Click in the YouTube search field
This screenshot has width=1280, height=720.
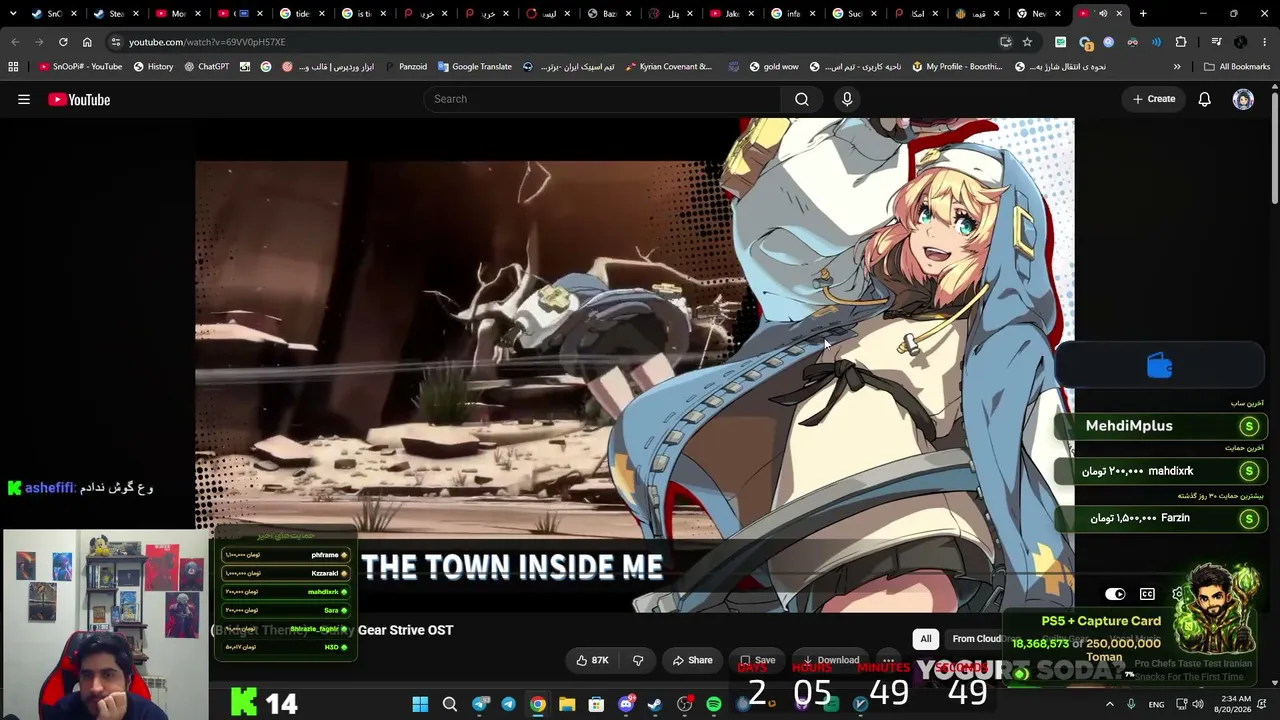point(602,99)
